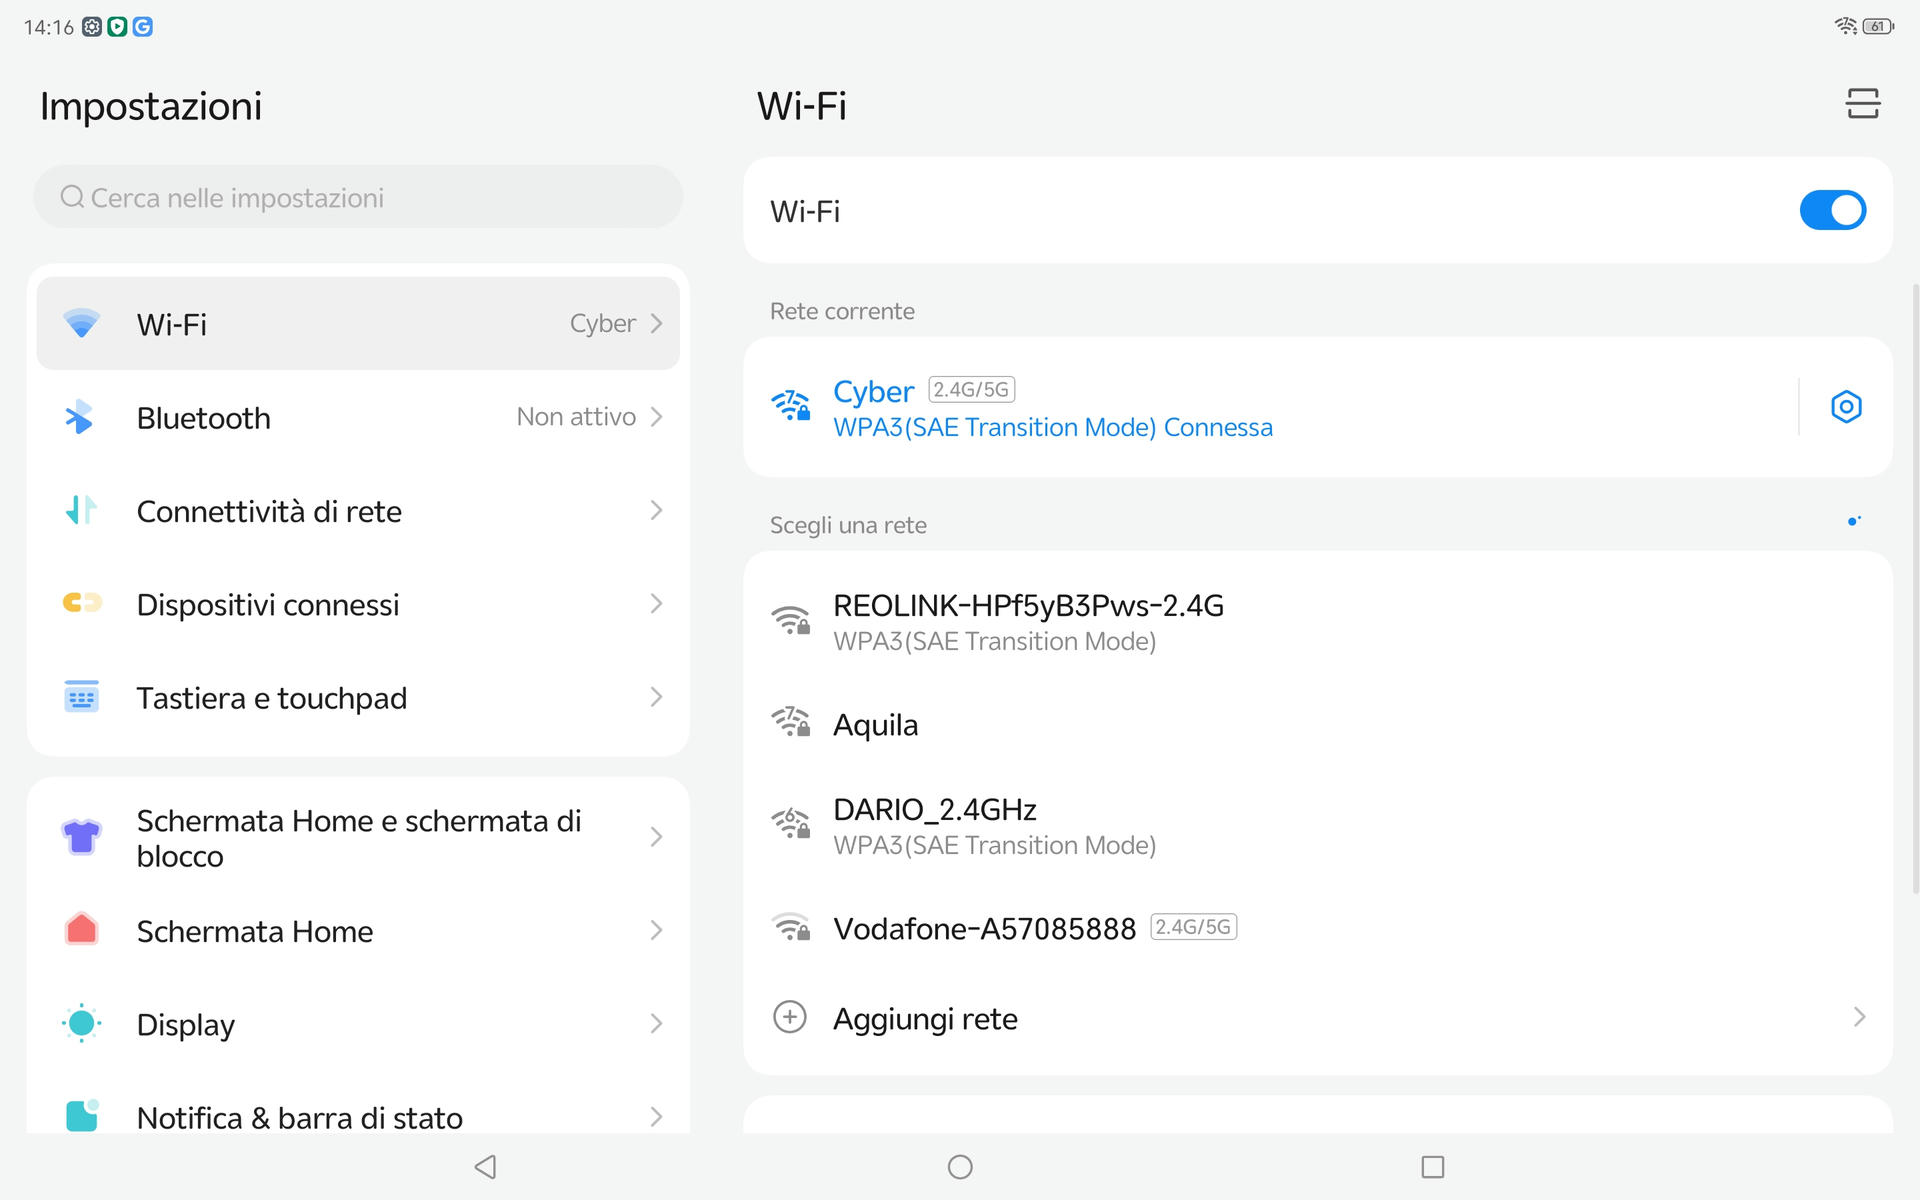1920x1200 pixels.
Task: Open Schermata Home e schermata di blocco
Action: 358,838
